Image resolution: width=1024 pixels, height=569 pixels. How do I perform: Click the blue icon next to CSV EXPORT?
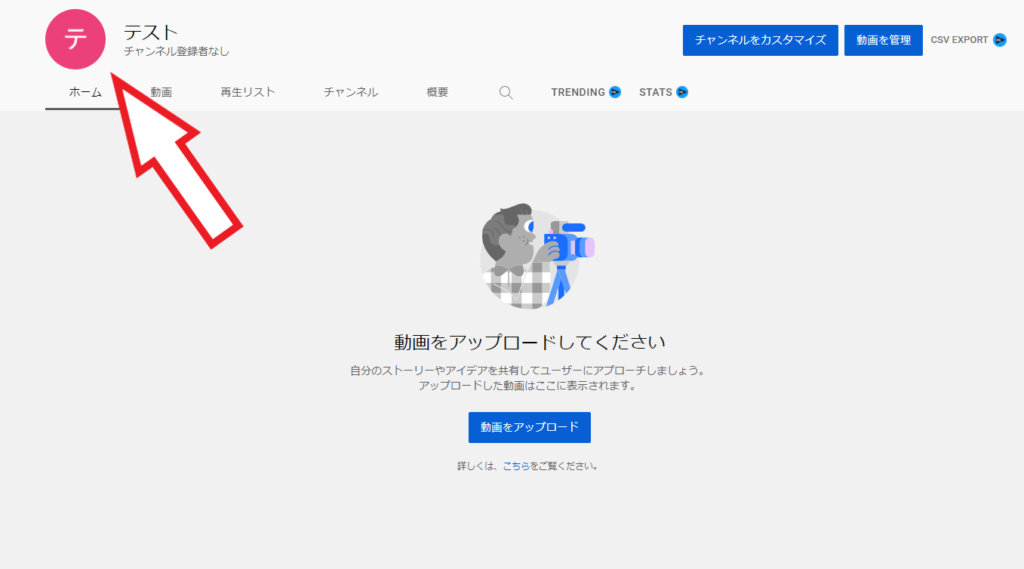point(999,40)
